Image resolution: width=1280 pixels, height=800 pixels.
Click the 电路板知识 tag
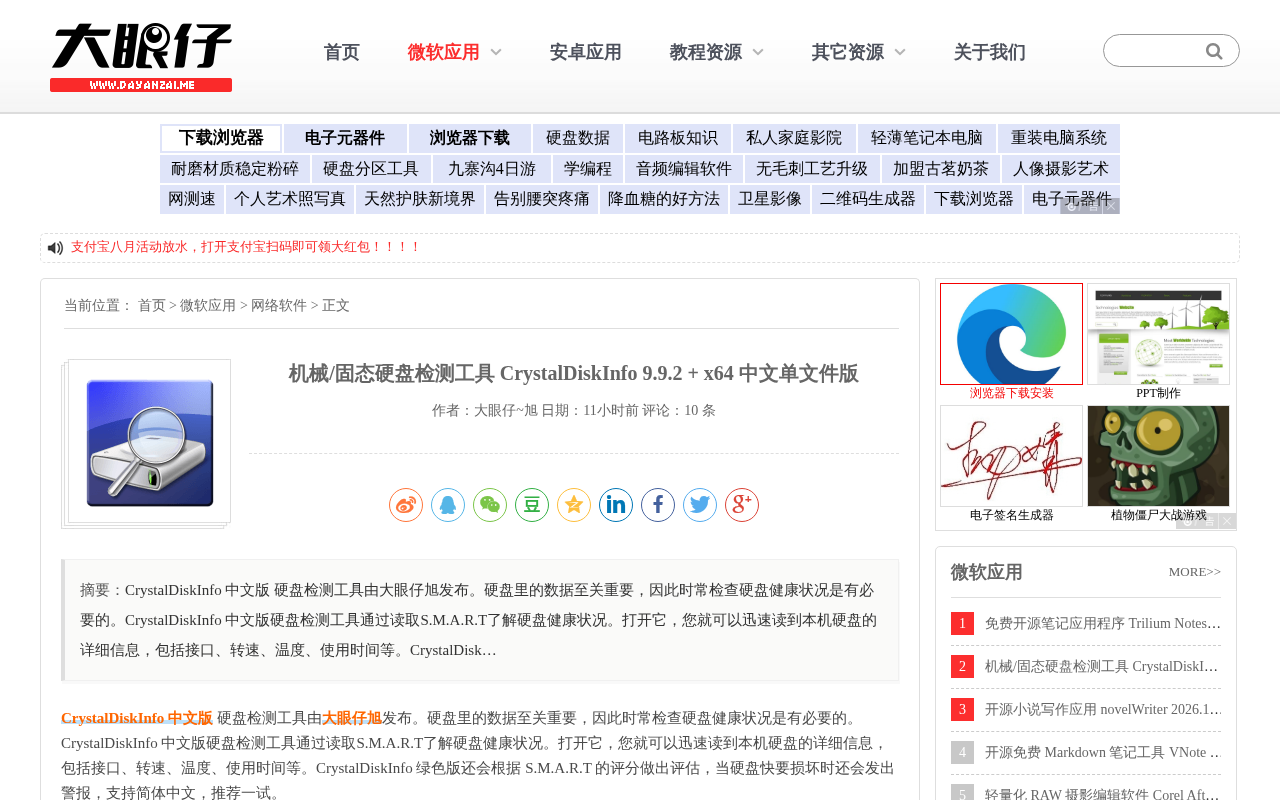click(678, 138)
